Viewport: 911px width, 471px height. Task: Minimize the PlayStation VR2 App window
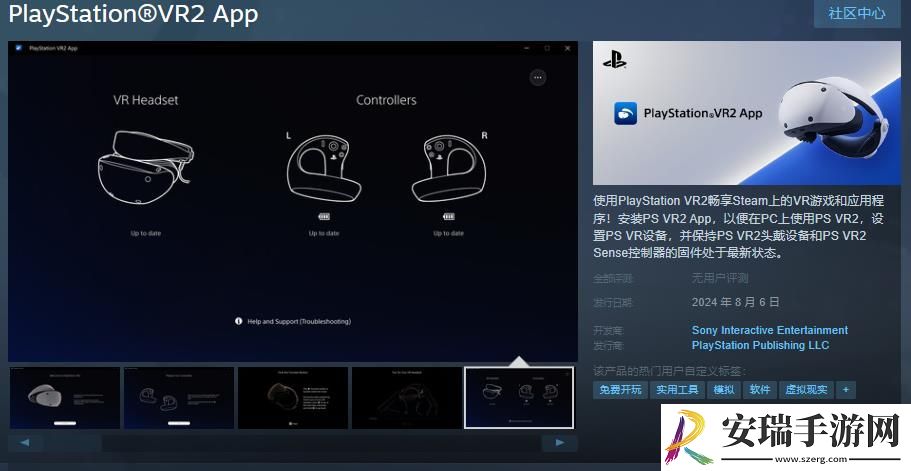click(x=526, y=48)
